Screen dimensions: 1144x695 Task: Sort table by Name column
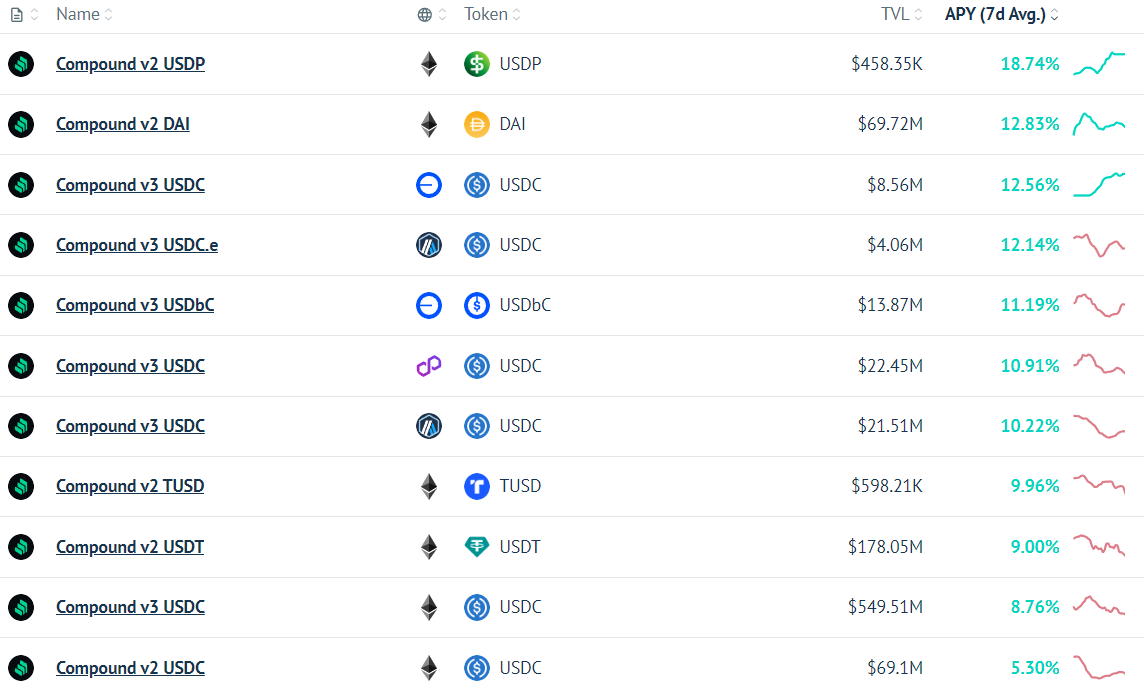tap(85, 15)
